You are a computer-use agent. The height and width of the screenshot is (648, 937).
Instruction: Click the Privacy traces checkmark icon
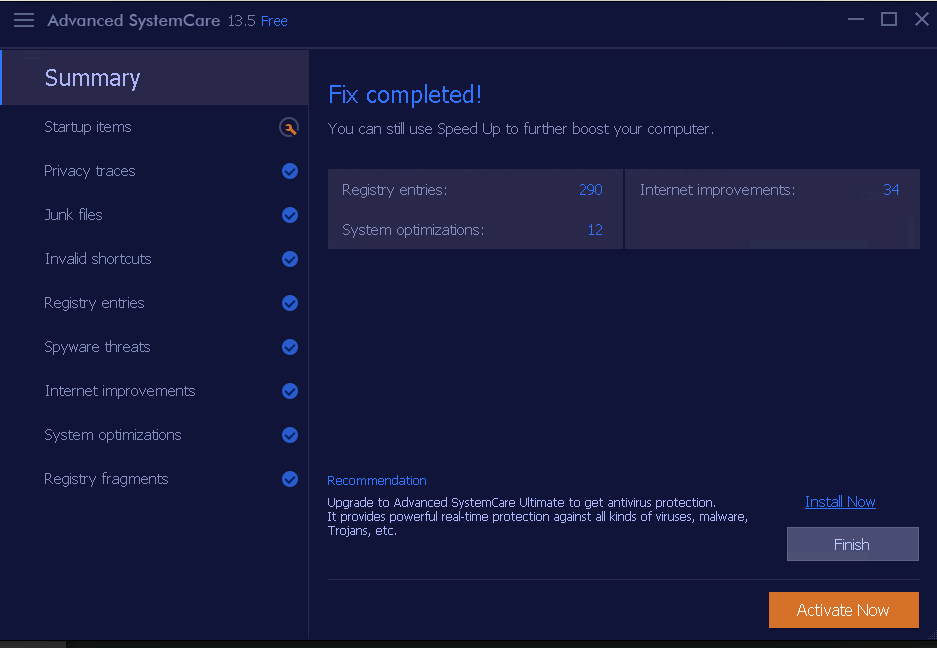(290, 171)
